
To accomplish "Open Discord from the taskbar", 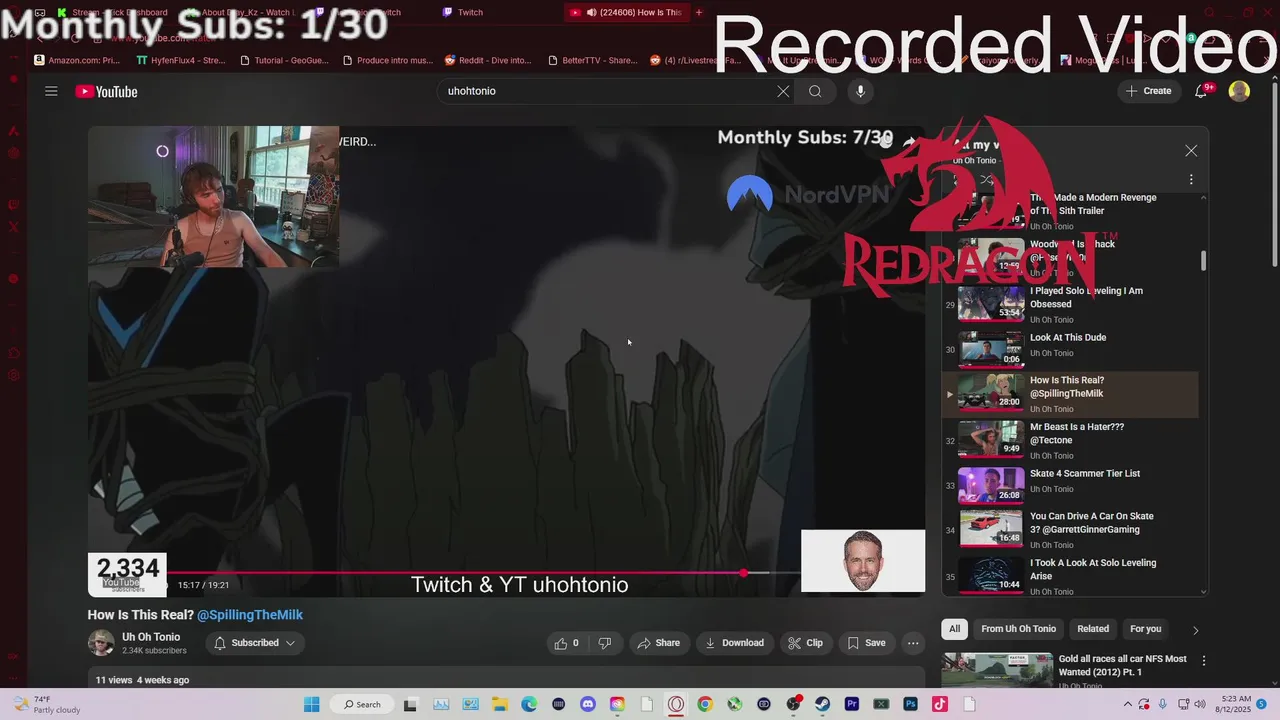I will pyautogui.click(x=587, y=704).
